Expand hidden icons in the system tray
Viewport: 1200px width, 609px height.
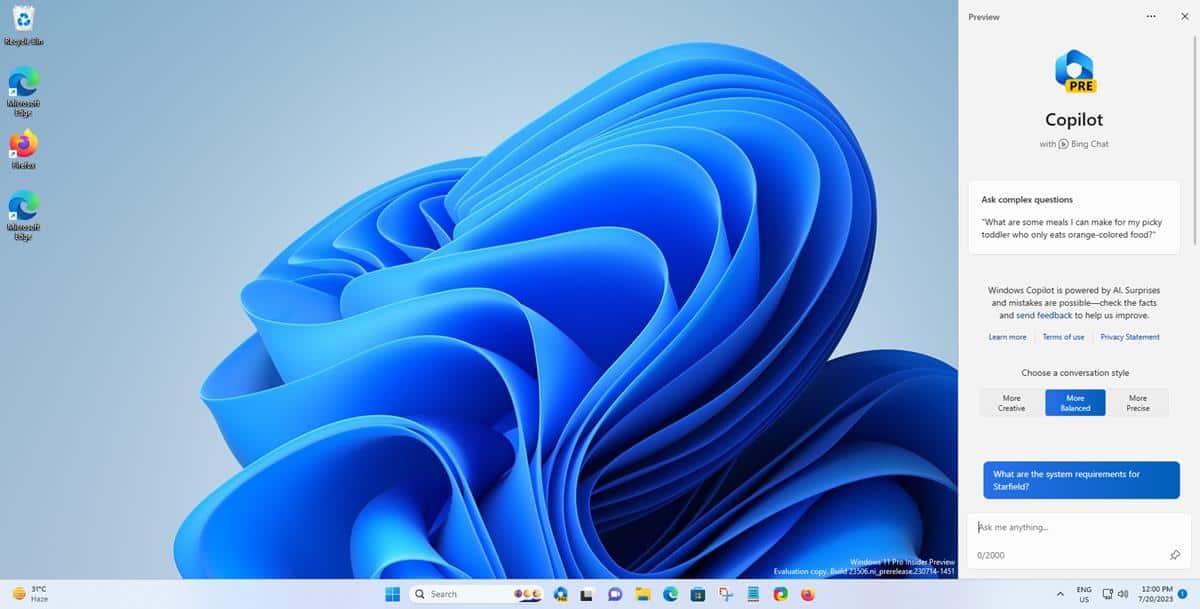1059,594
